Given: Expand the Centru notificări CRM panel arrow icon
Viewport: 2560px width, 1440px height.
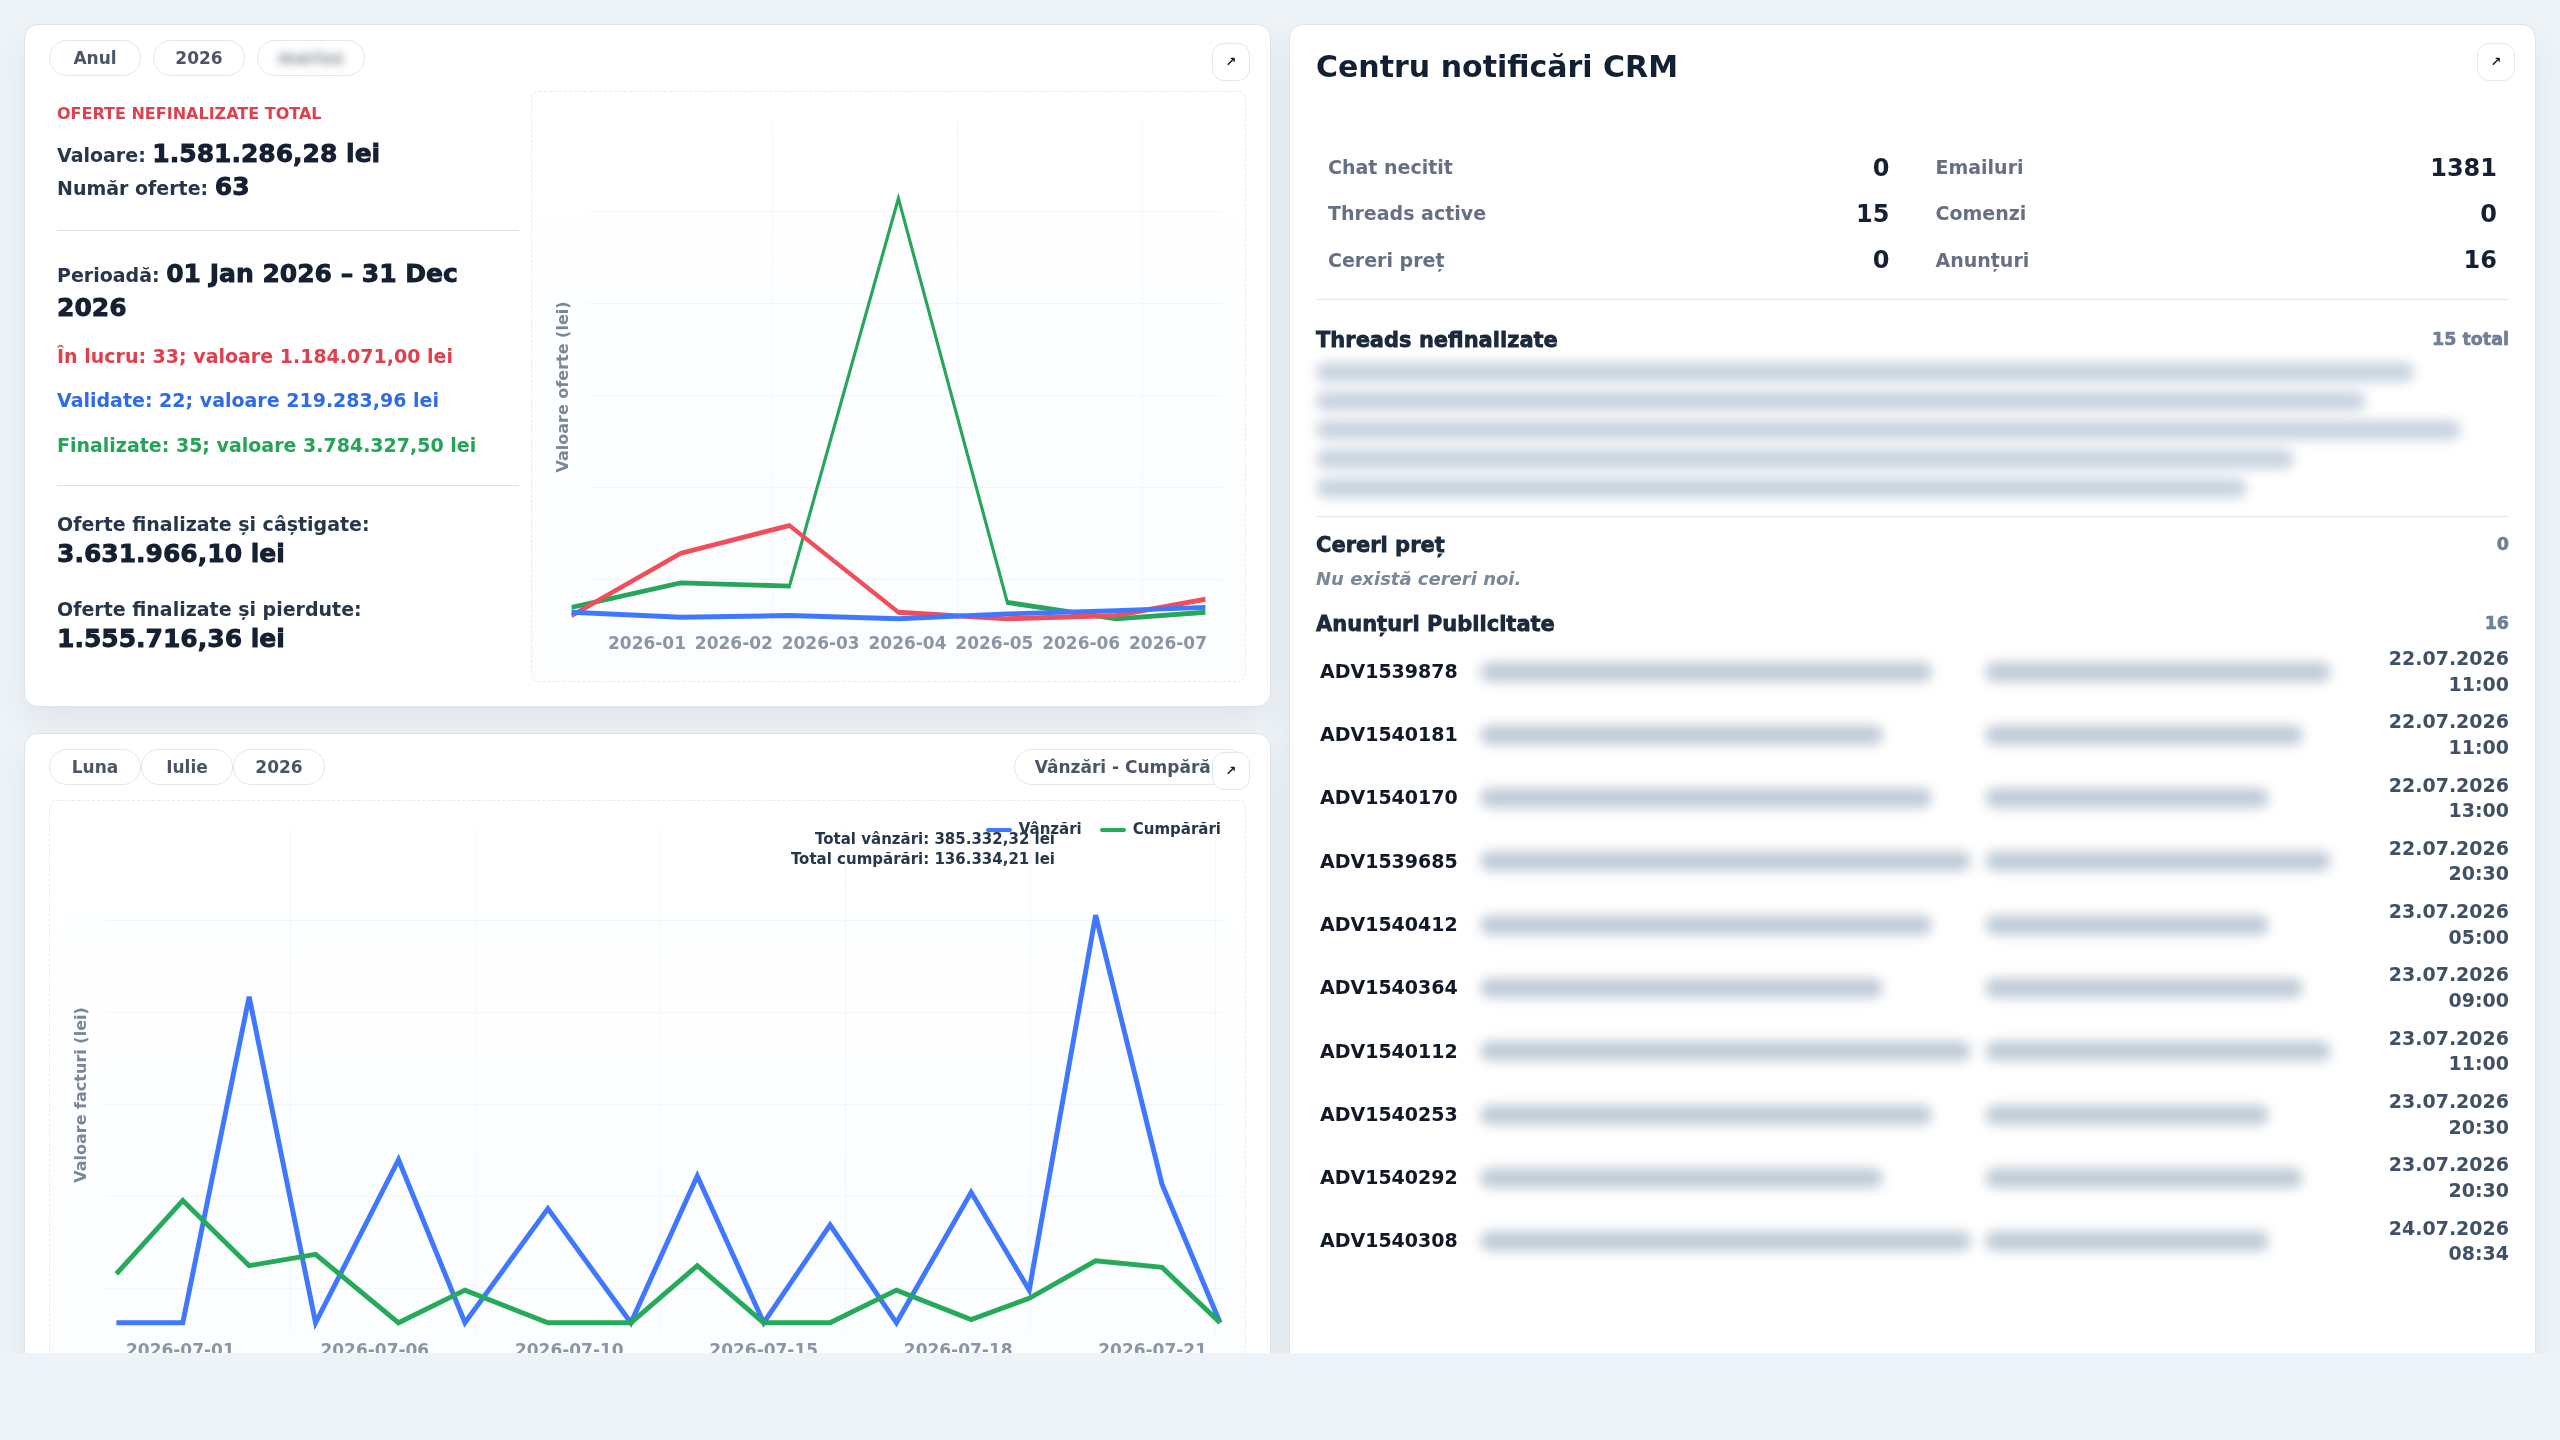Looking at the screenshot, I should pyautogui.click(x=2495, y=62).
